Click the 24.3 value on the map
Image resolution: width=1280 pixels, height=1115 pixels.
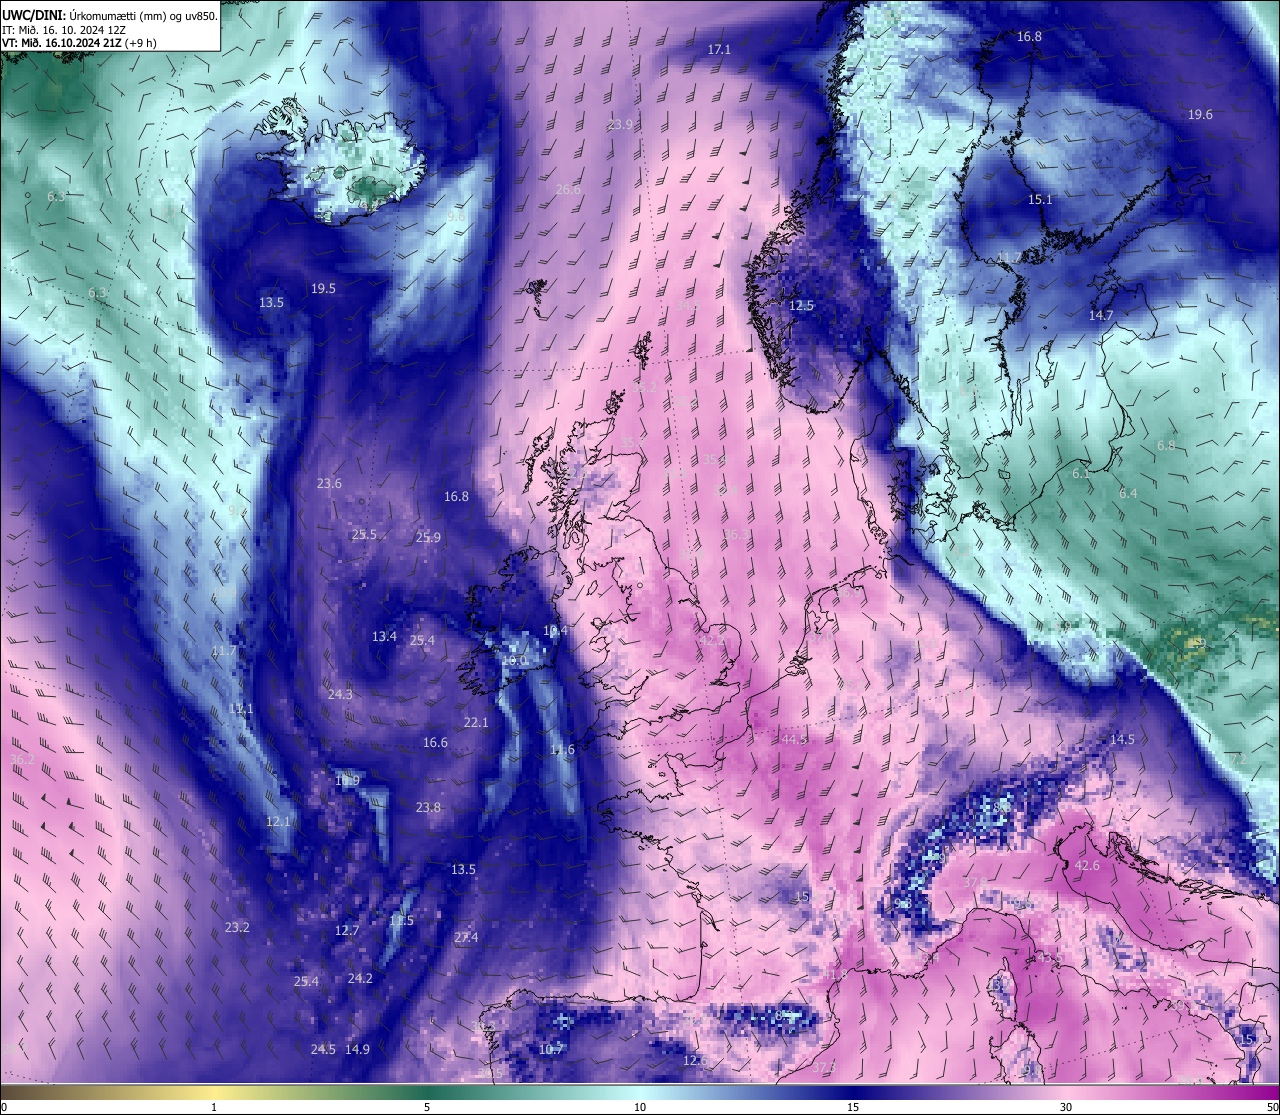pos(340,694)
